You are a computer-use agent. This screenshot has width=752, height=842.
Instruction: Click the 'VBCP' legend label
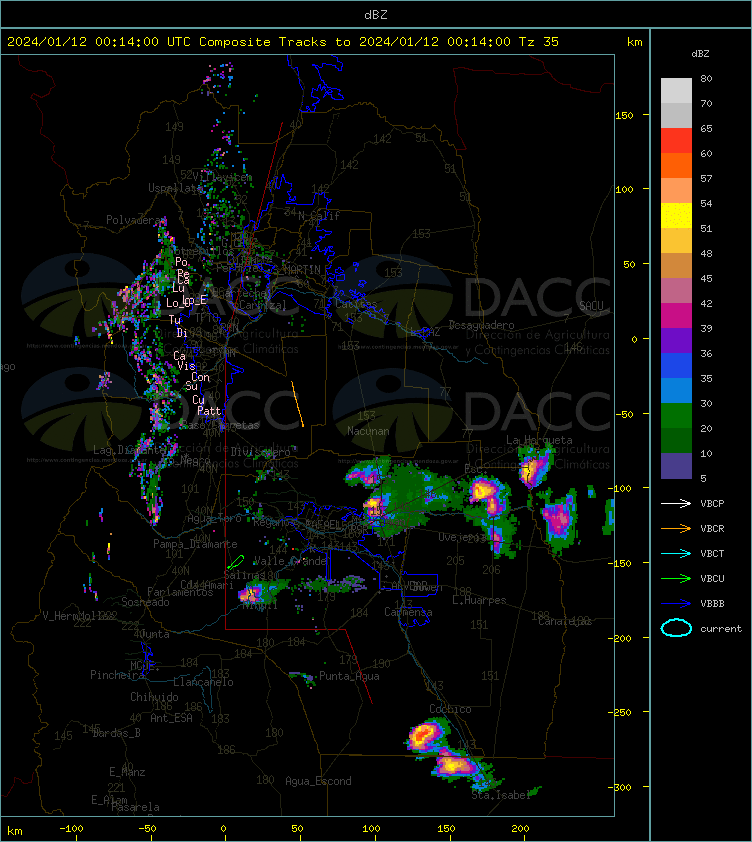(712, 504)
